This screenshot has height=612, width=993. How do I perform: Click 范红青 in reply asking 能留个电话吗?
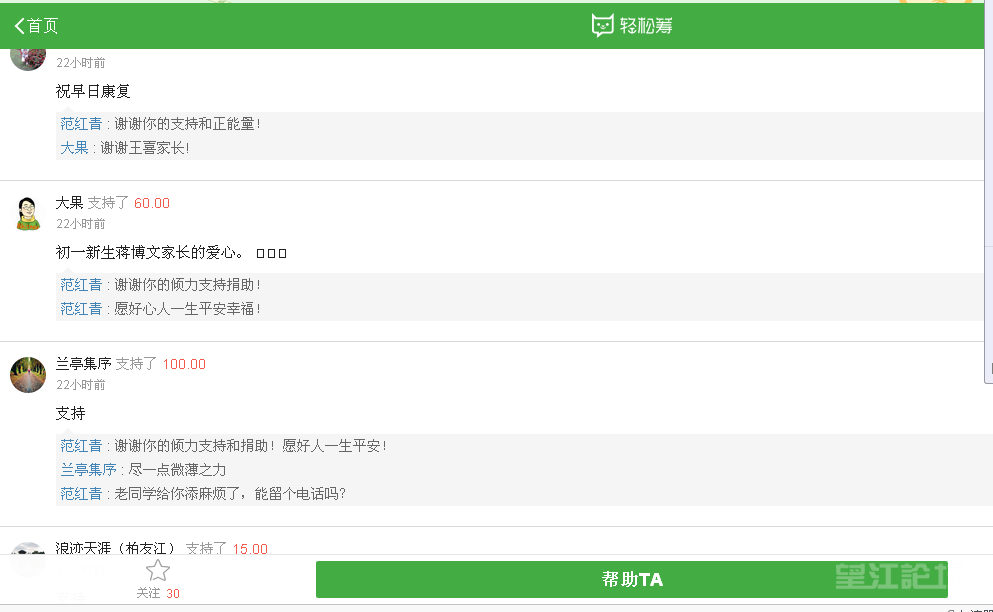[x=81, y=494]
